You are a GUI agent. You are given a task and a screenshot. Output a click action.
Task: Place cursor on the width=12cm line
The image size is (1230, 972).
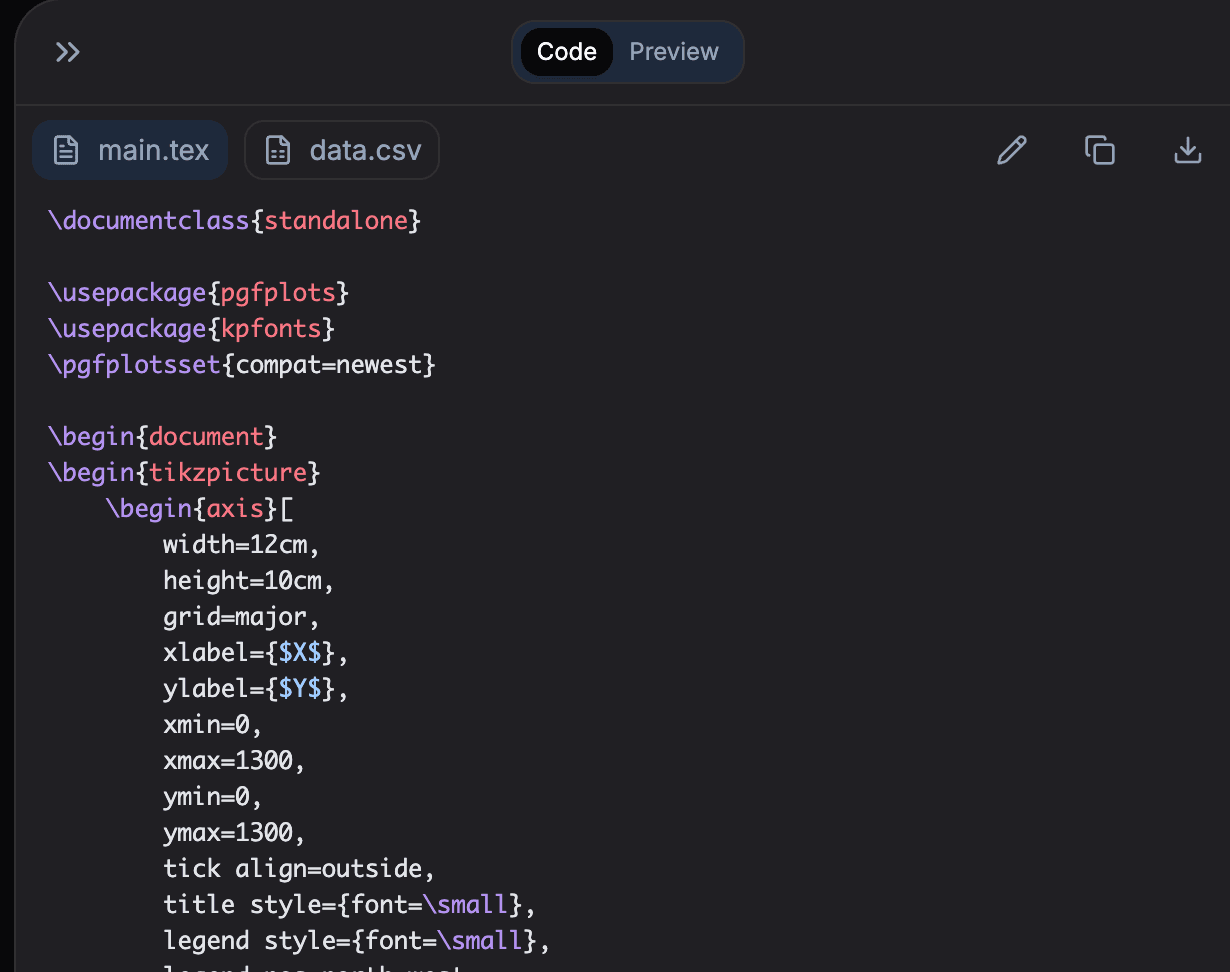[x=241, y=545]
